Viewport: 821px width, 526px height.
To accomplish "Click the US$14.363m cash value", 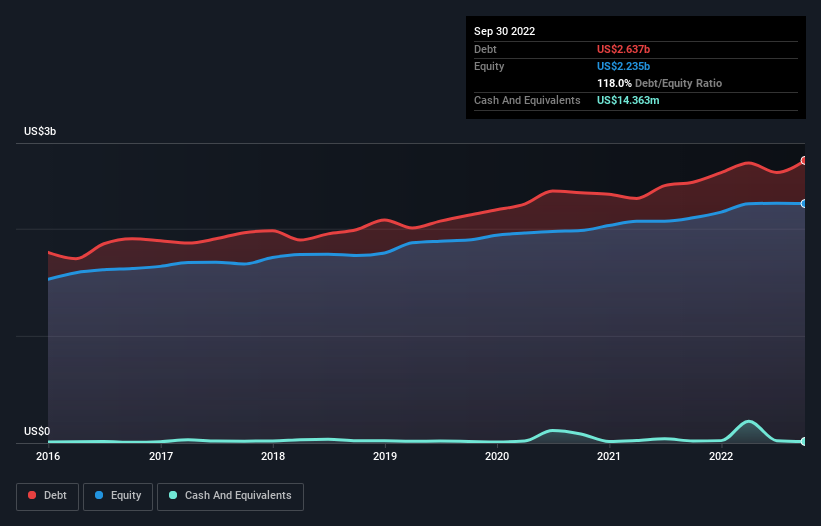I will (628, 100).
